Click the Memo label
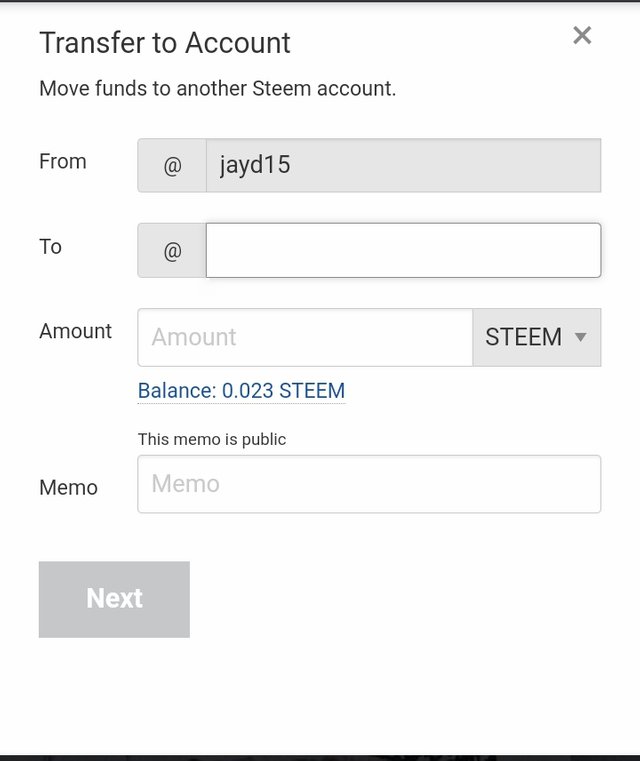 69,487
